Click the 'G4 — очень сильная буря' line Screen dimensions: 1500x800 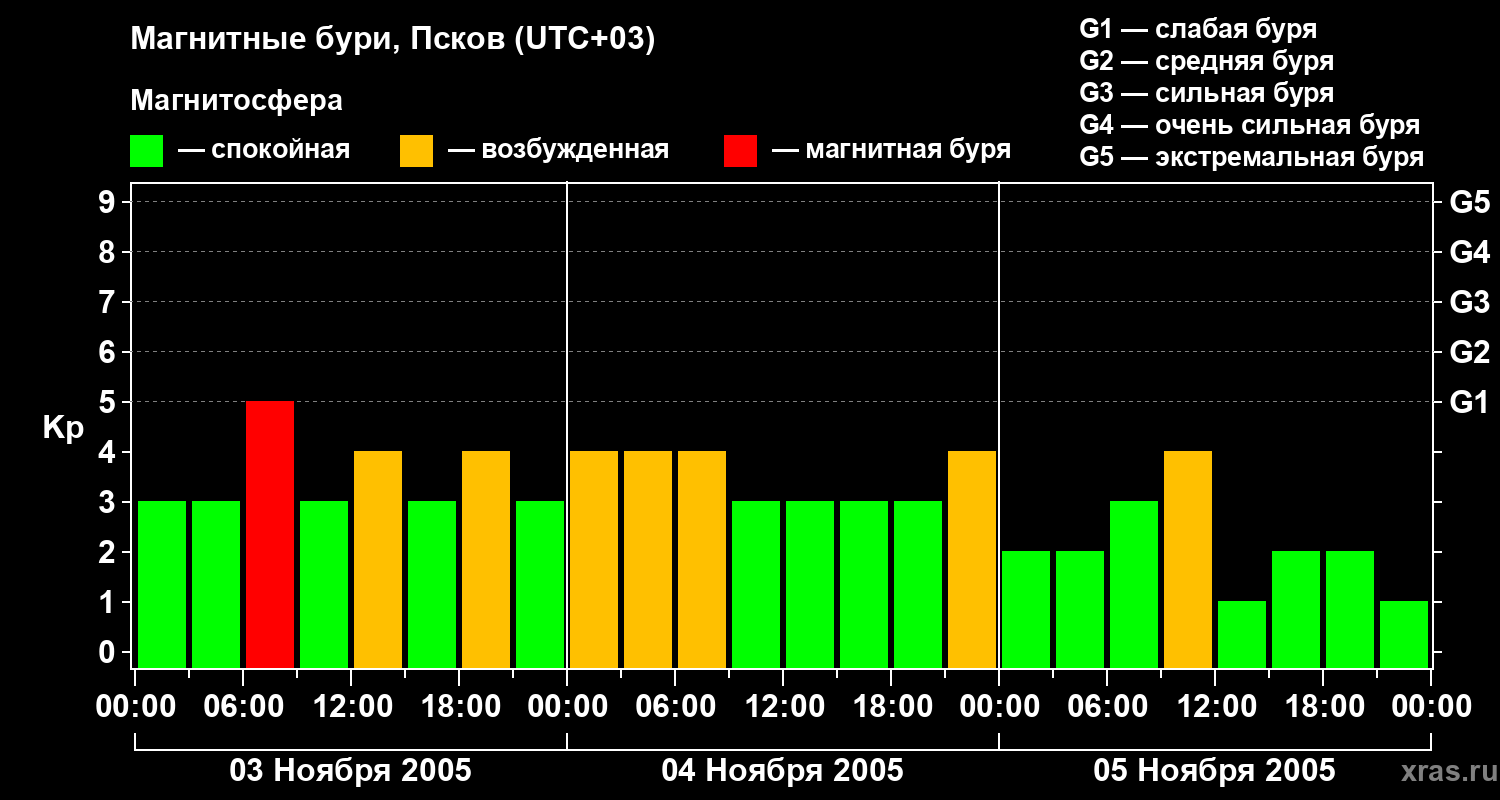coord(1250,125)
